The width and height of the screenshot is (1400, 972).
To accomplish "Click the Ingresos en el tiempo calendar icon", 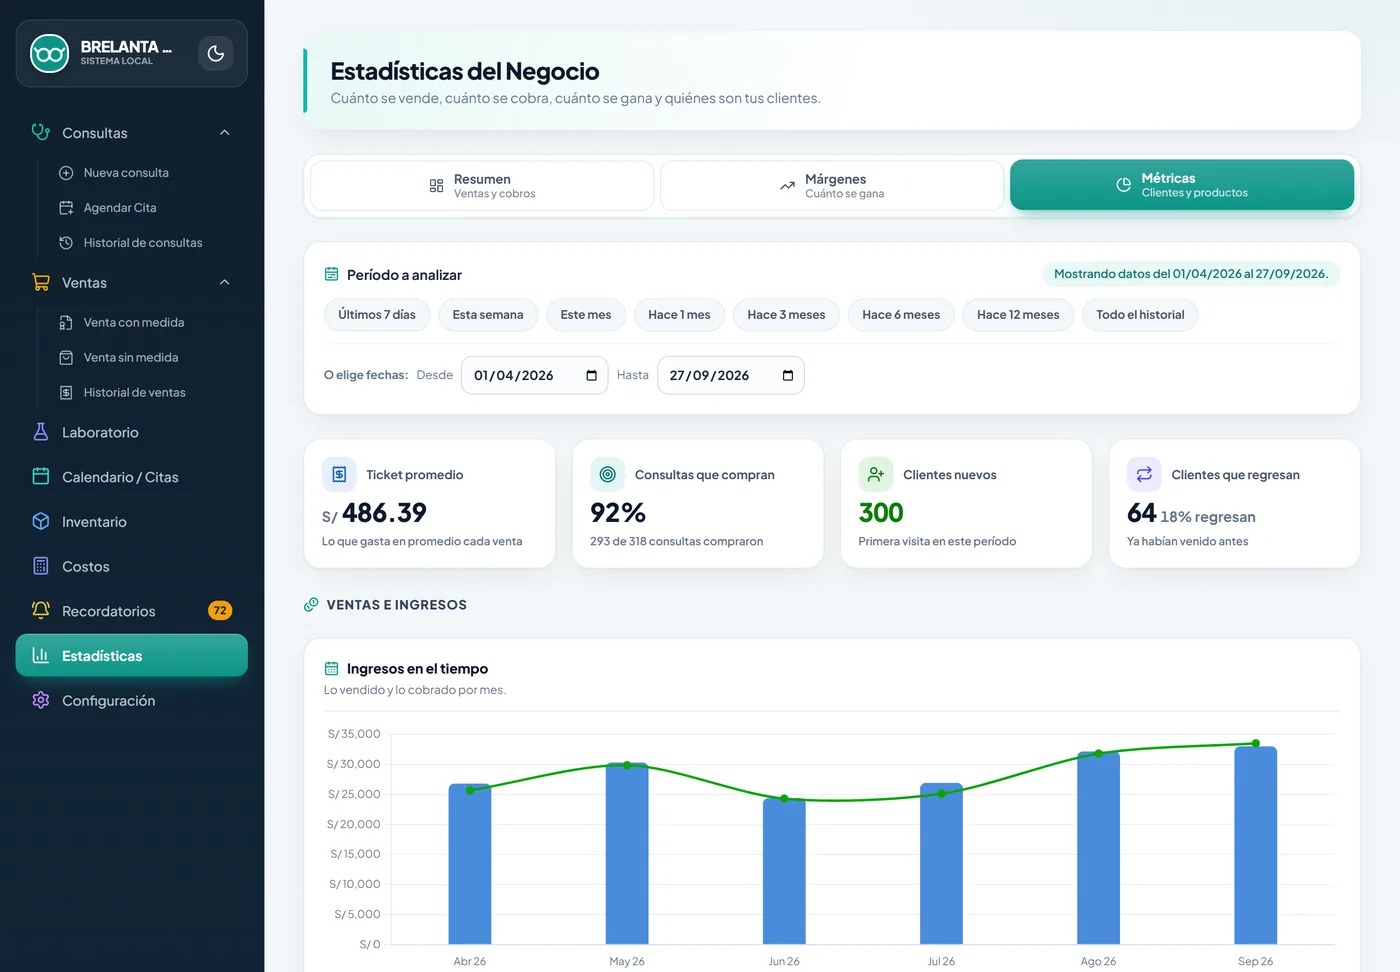I will [x=332, y=669].
